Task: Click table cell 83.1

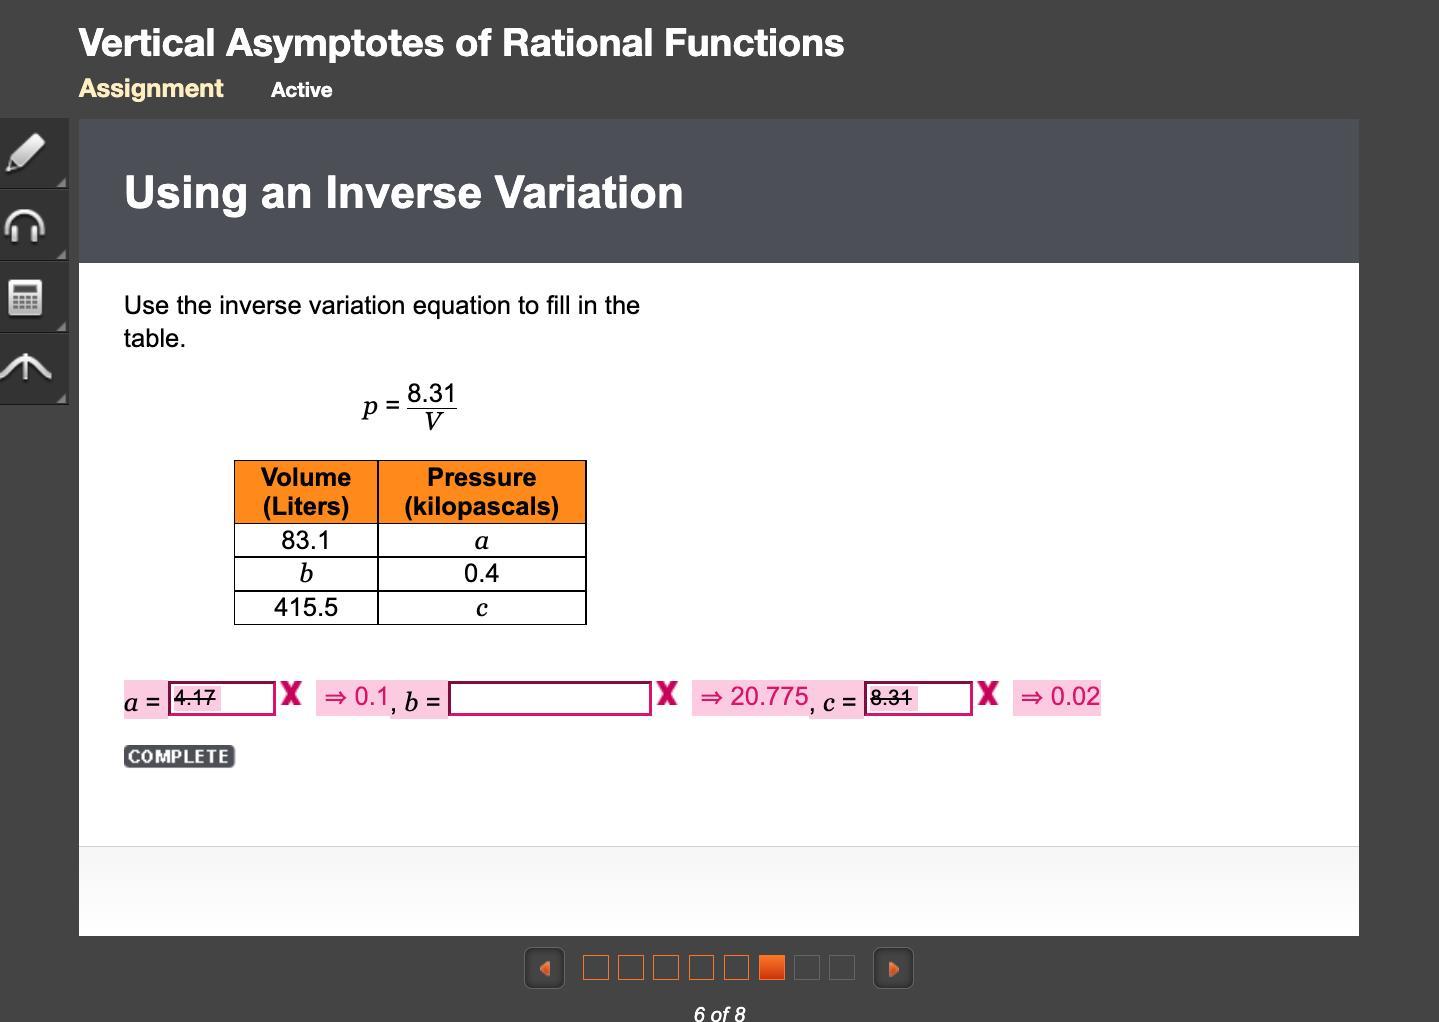Action: [306, 540]
